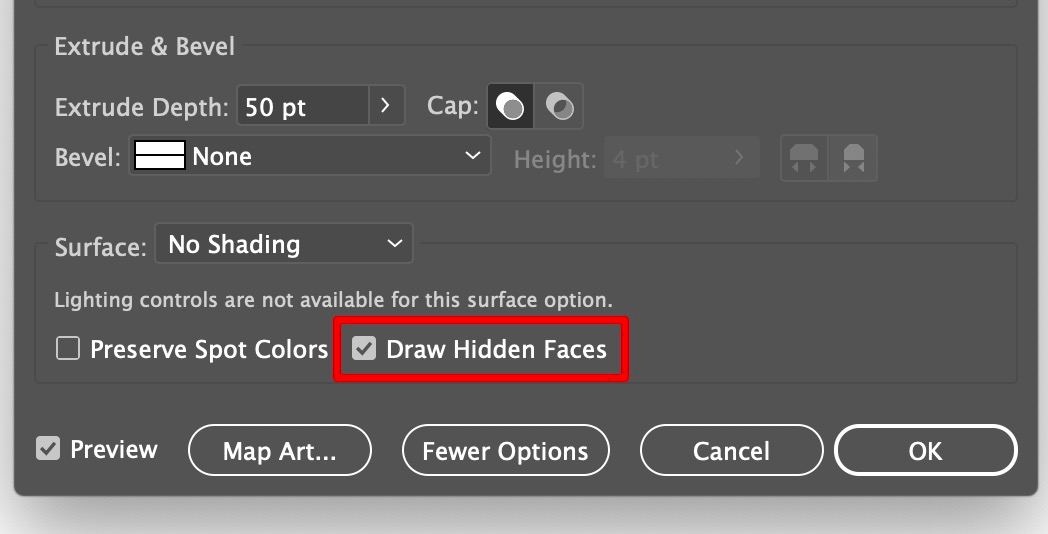Expand the Extrude Depth slider arrow
This screenshot has height=534, width=1048.
[x=386, y=105]
